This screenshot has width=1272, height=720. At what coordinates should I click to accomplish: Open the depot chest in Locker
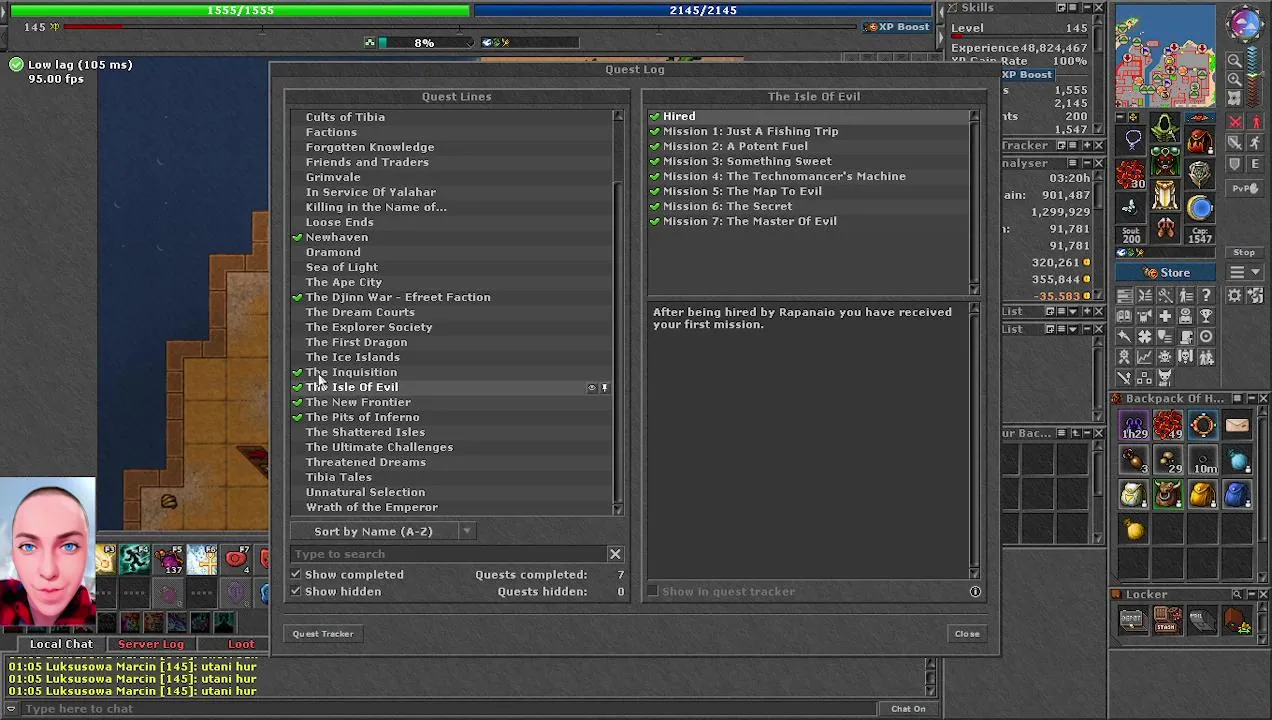click(x=1132, y=620)
